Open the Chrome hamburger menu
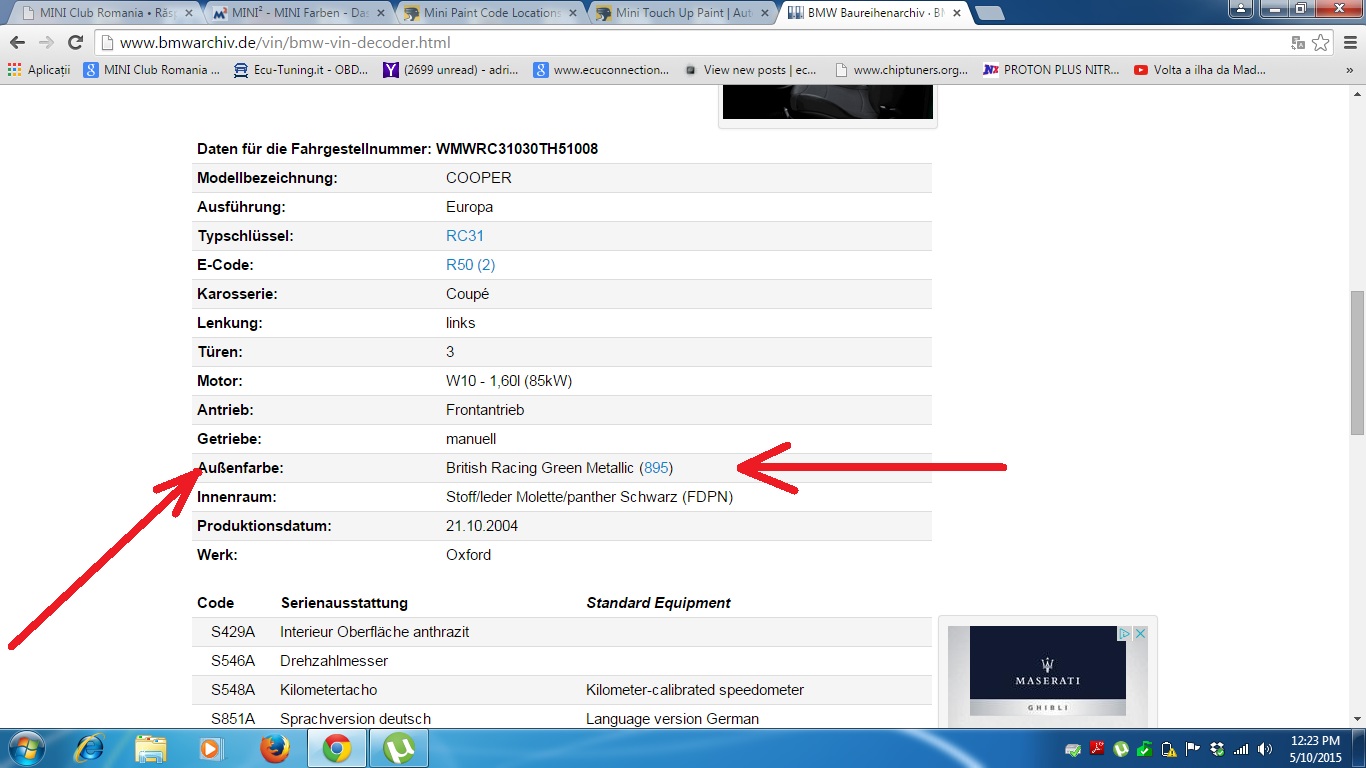Image resolution: width=1366 pixels, height=768 pixels. click(x=1348, y=43)
